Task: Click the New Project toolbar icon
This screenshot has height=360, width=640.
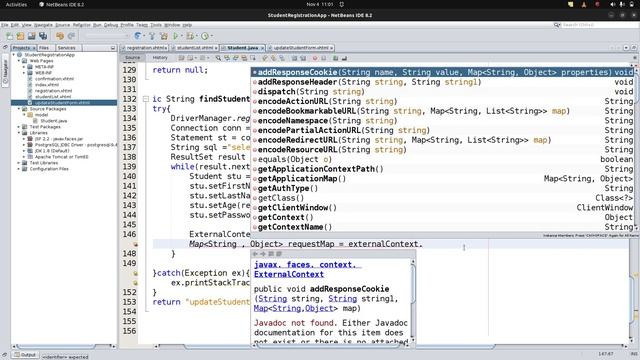Action: [x=20, y=36]
